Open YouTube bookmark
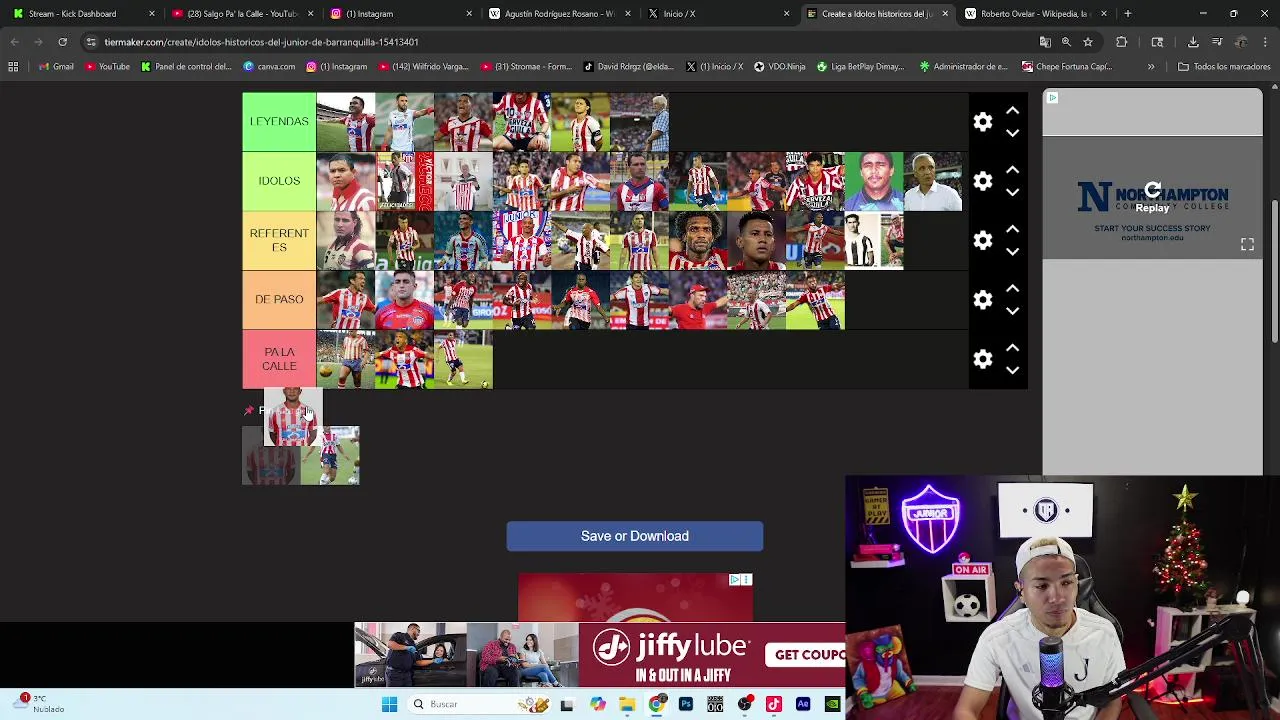 coord(107,67)
